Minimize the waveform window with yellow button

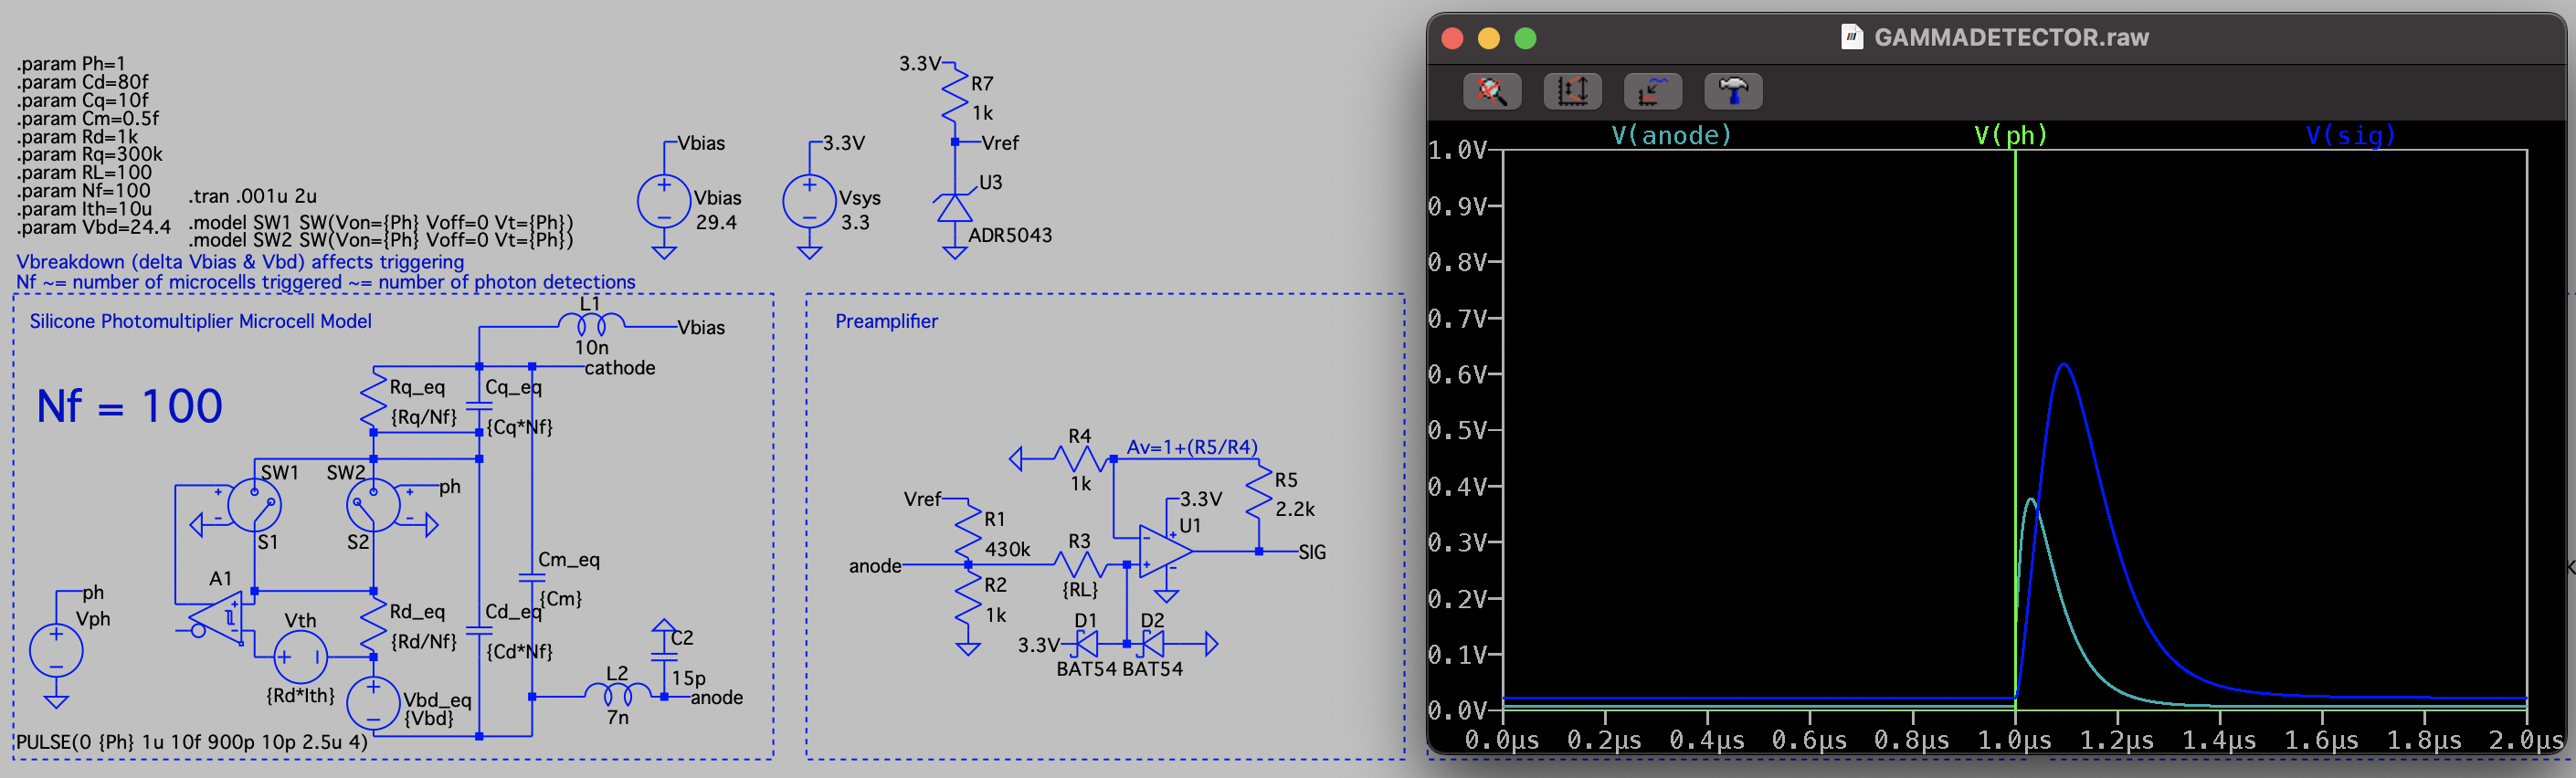click(1488, 38)
